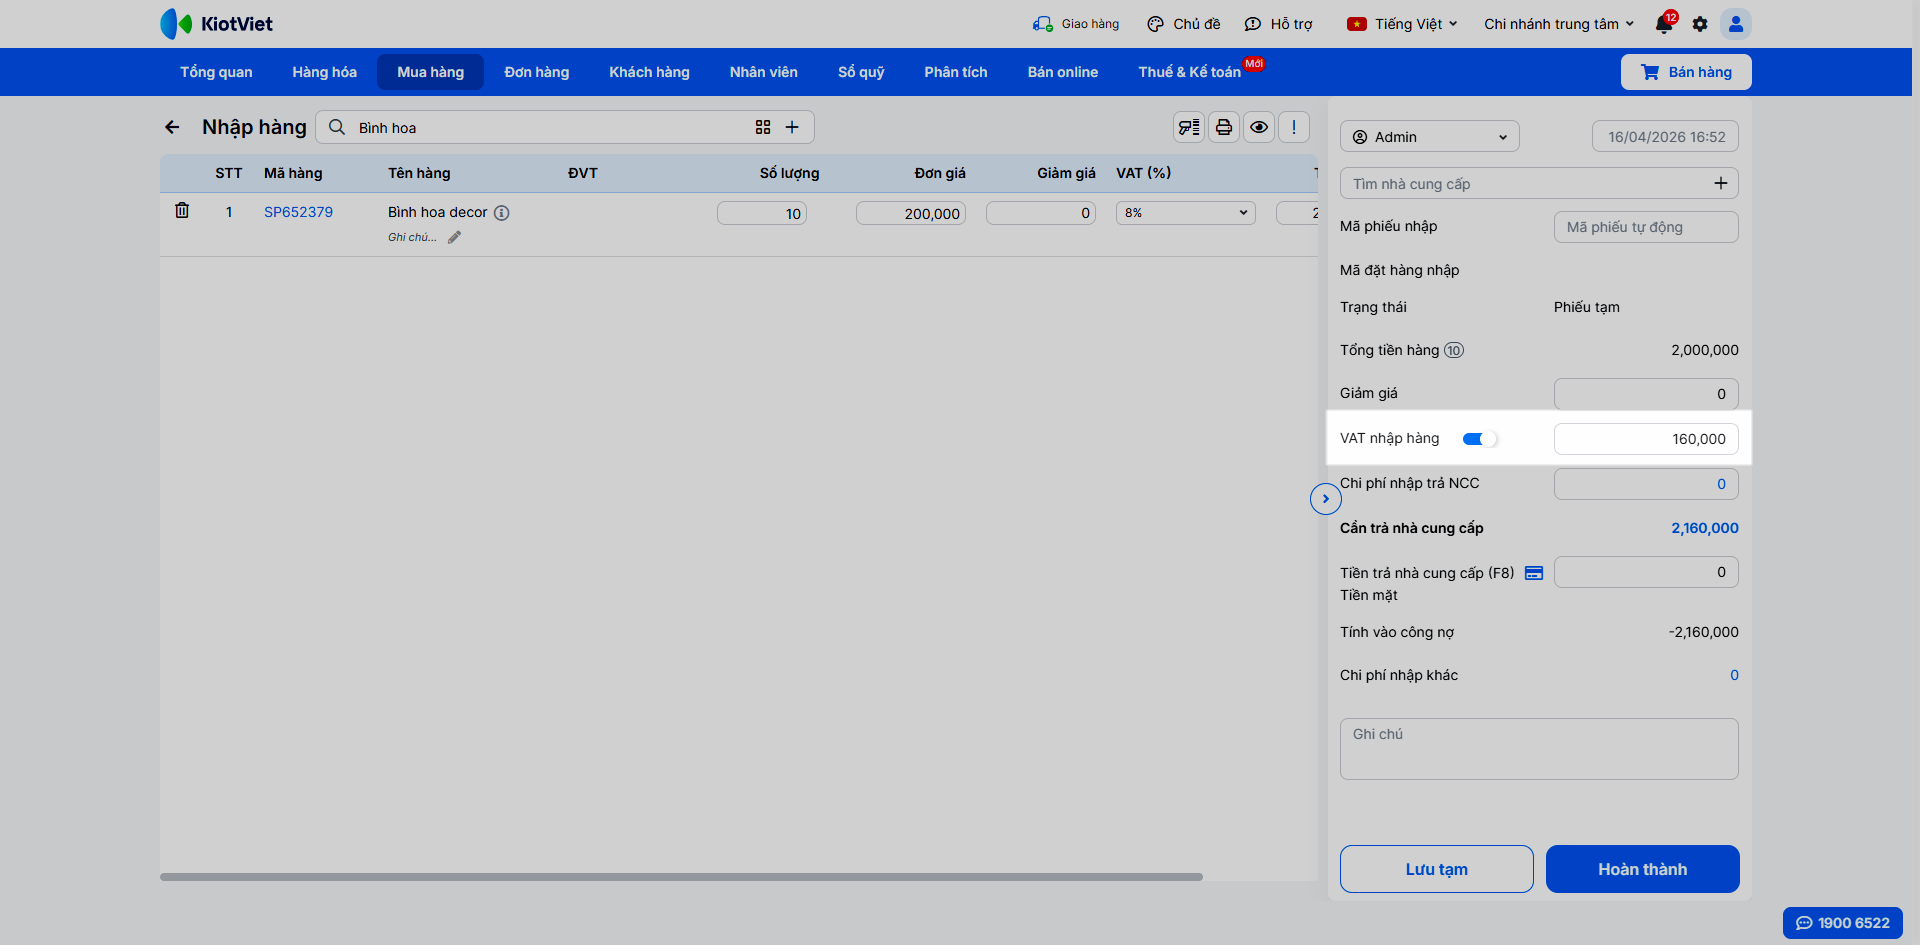
Task: Click the Đơn giá price field
Action: (911, 213)
